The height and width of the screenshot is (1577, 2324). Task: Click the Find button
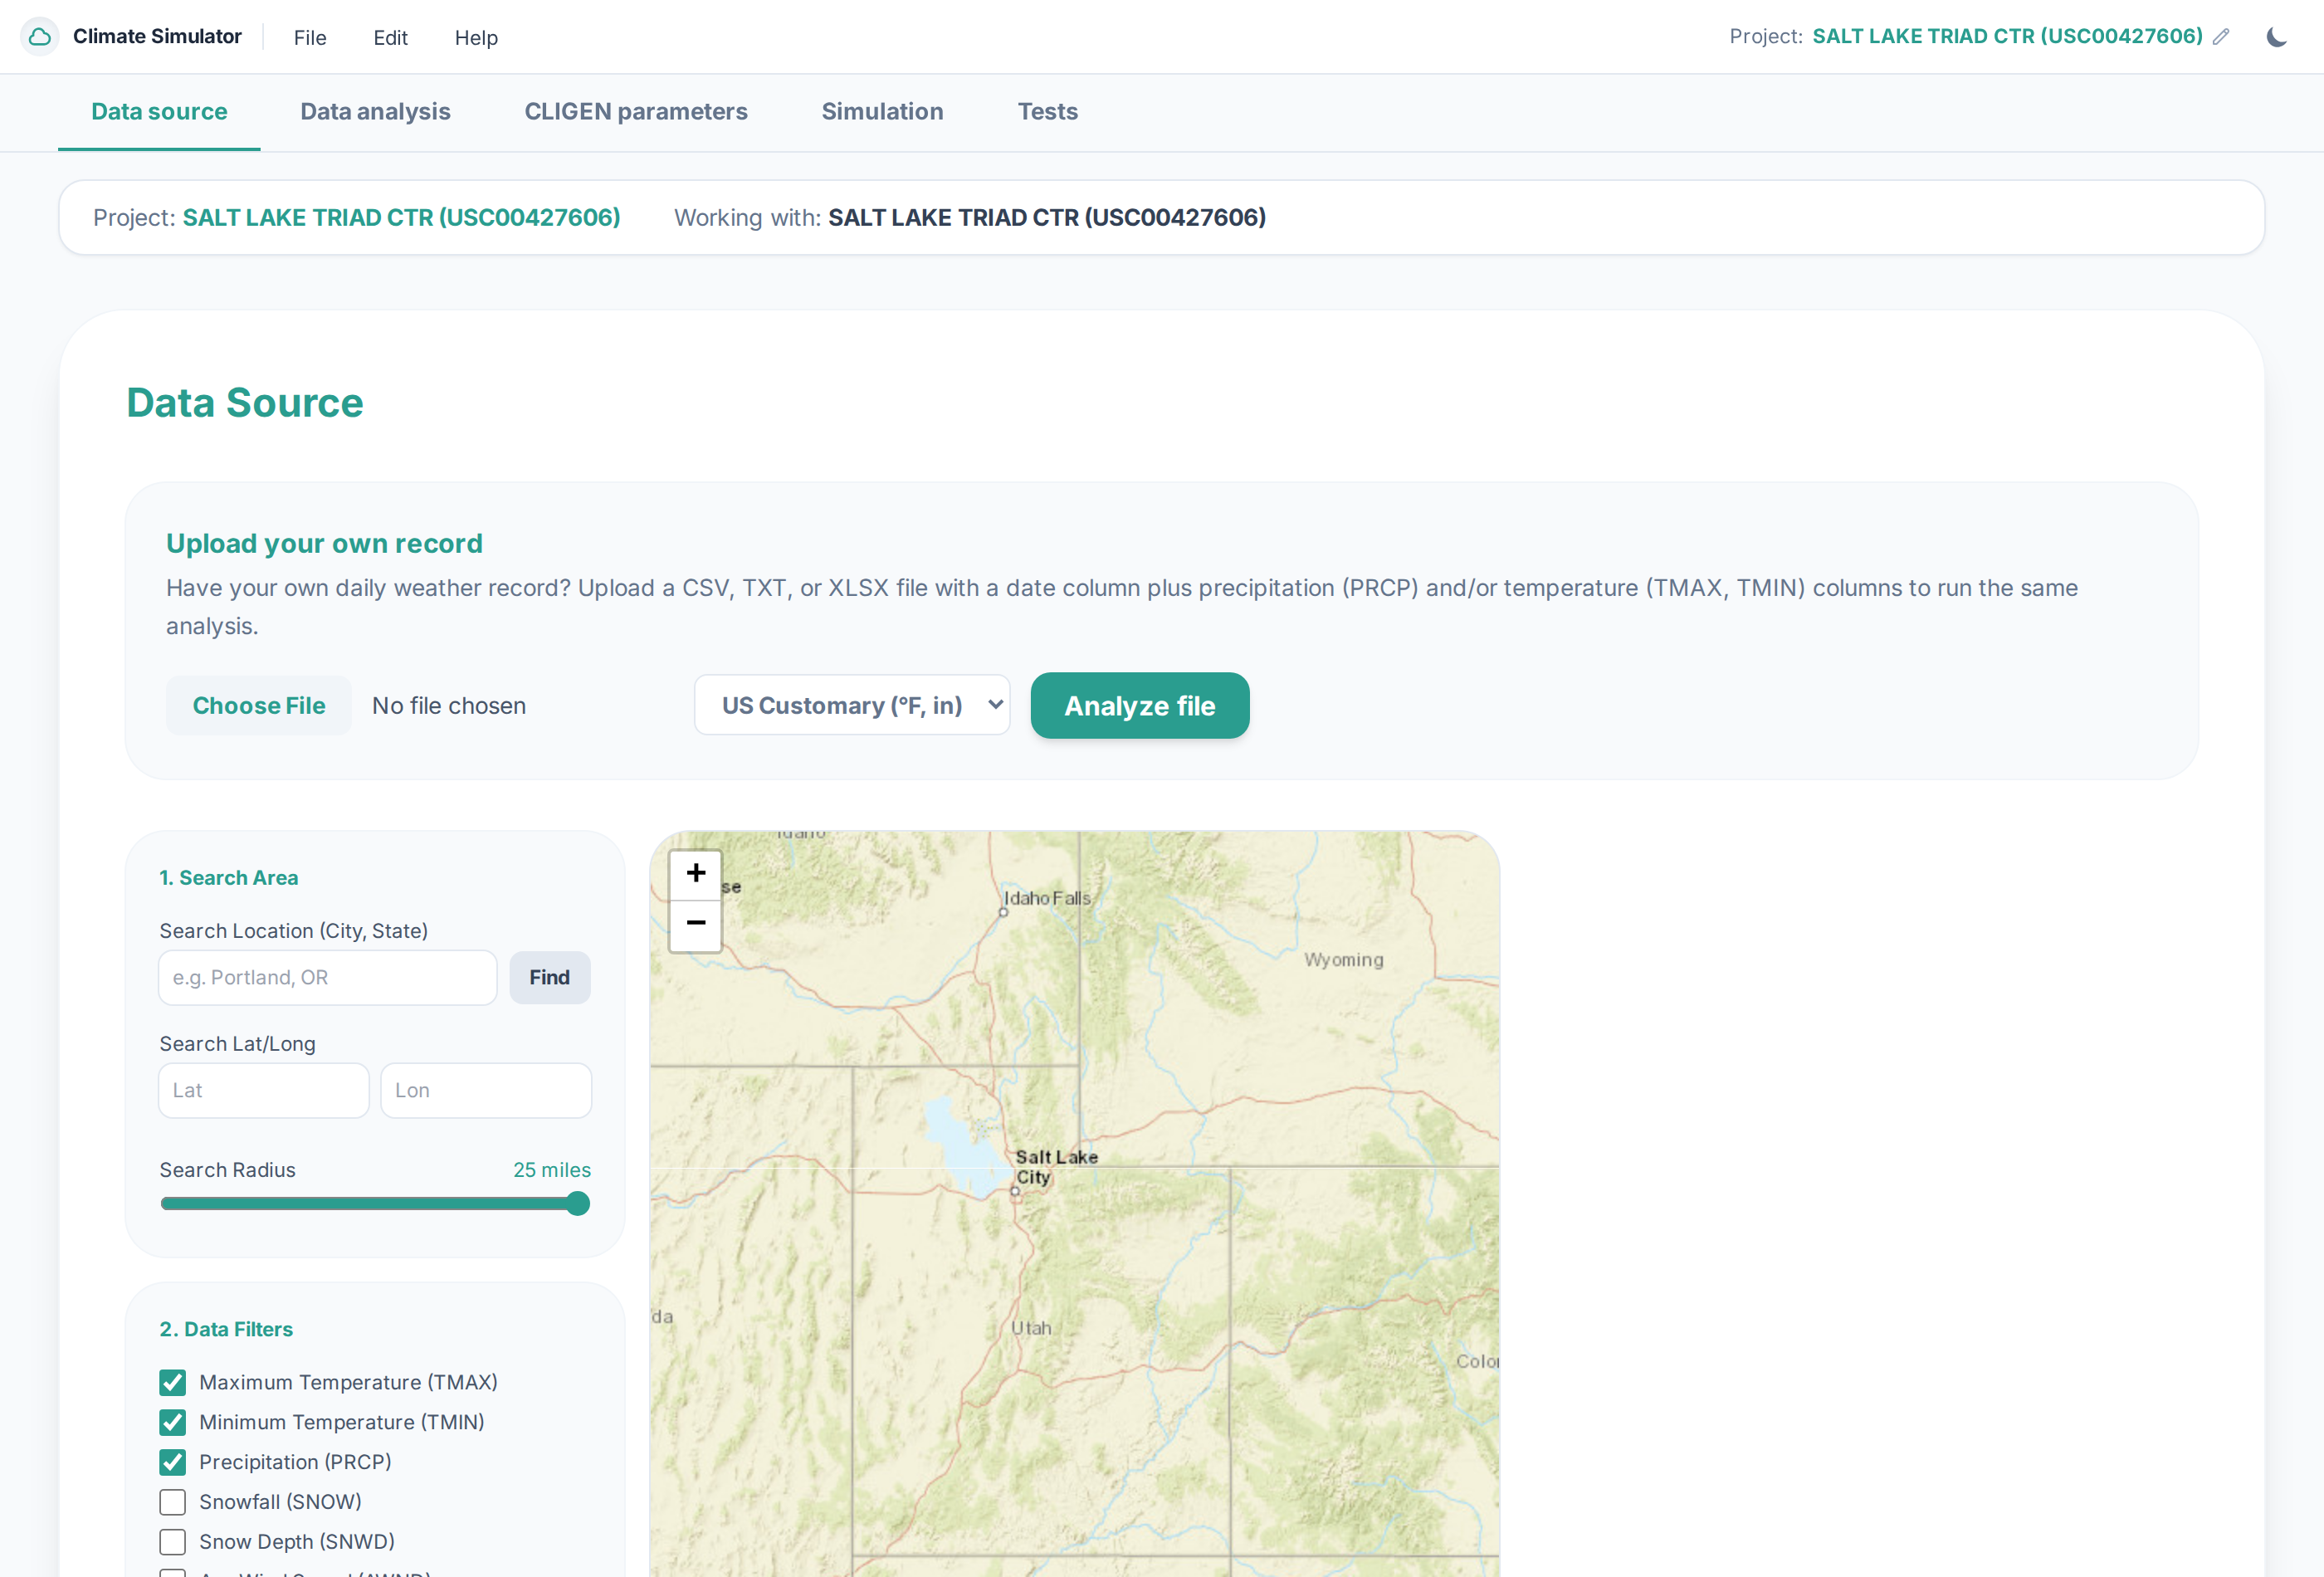(x=549, y=978)
